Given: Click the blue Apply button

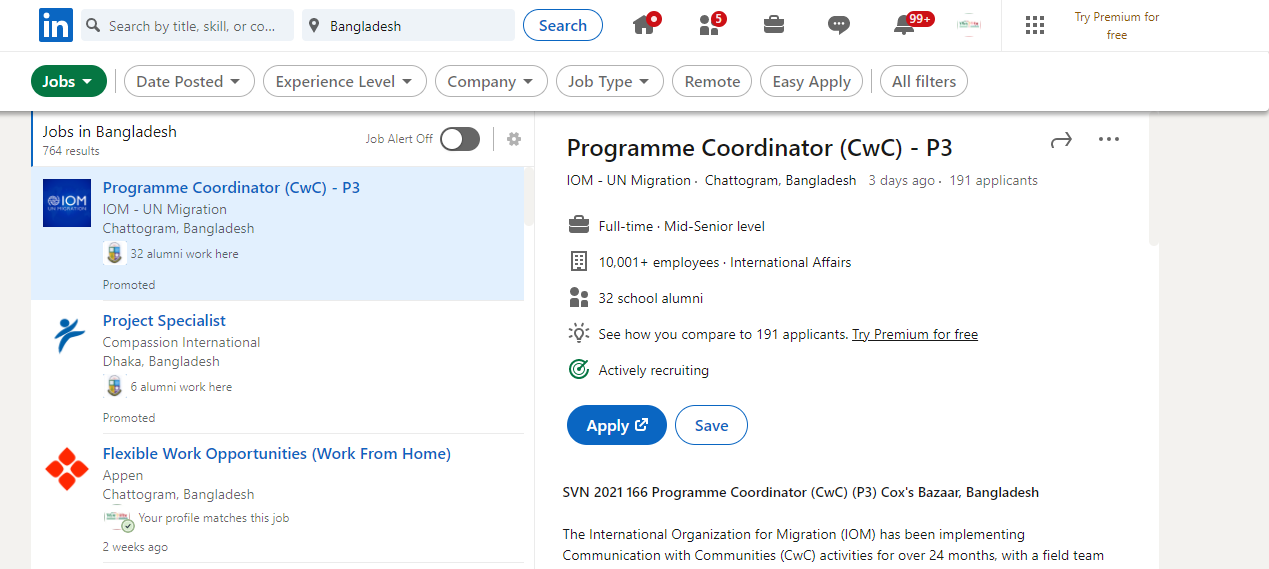Looking at the screenshot, I should 616,425.
